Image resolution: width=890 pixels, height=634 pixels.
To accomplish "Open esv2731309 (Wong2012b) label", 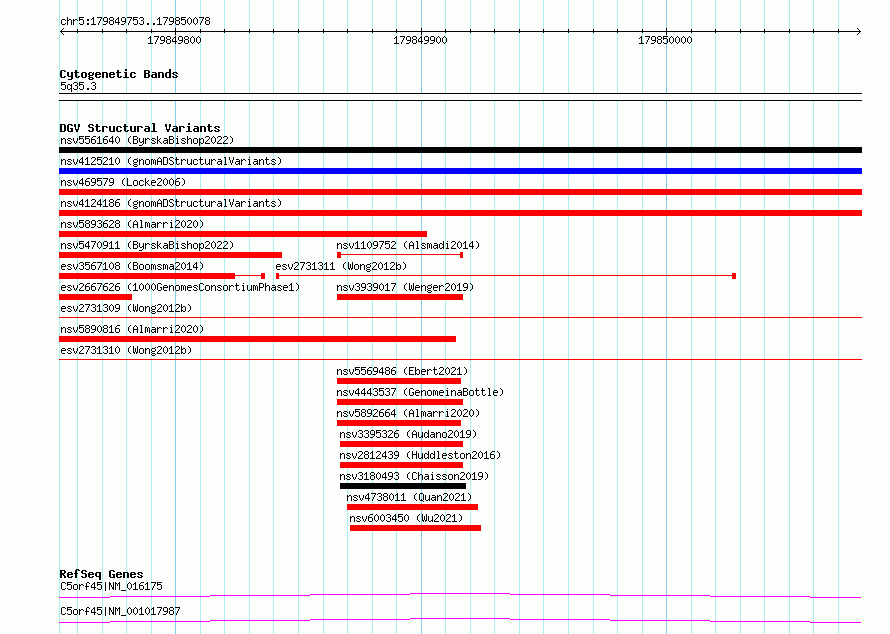I will pyautogui.click(x=126, y=308).
